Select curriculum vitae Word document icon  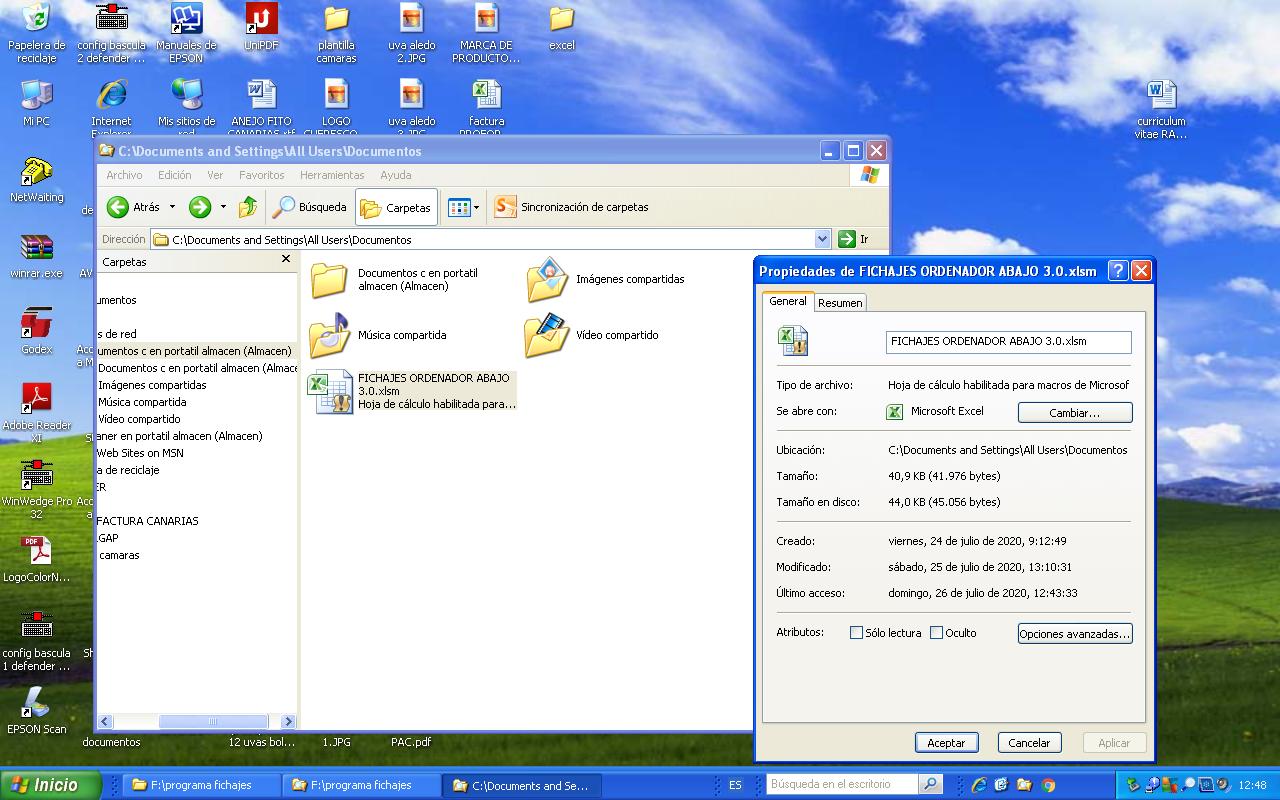1161,110
